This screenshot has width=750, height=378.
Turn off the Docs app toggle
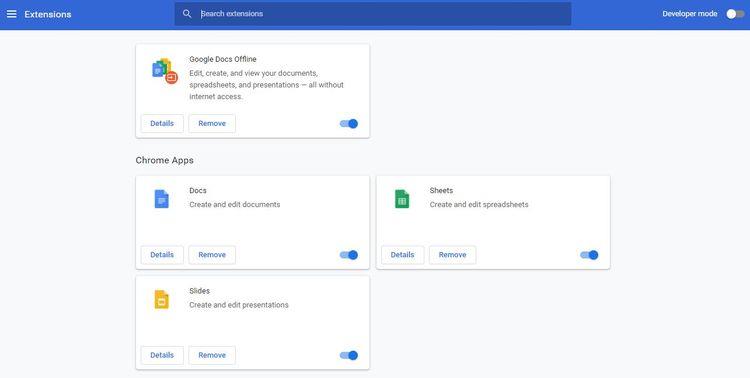pos(349,255)
